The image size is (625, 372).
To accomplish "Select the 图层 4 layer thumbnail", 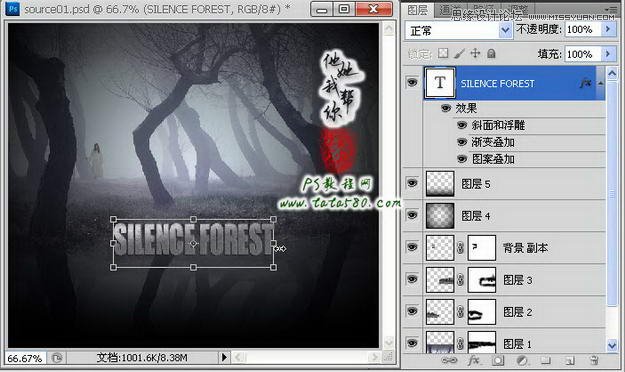I will (440, 216).
